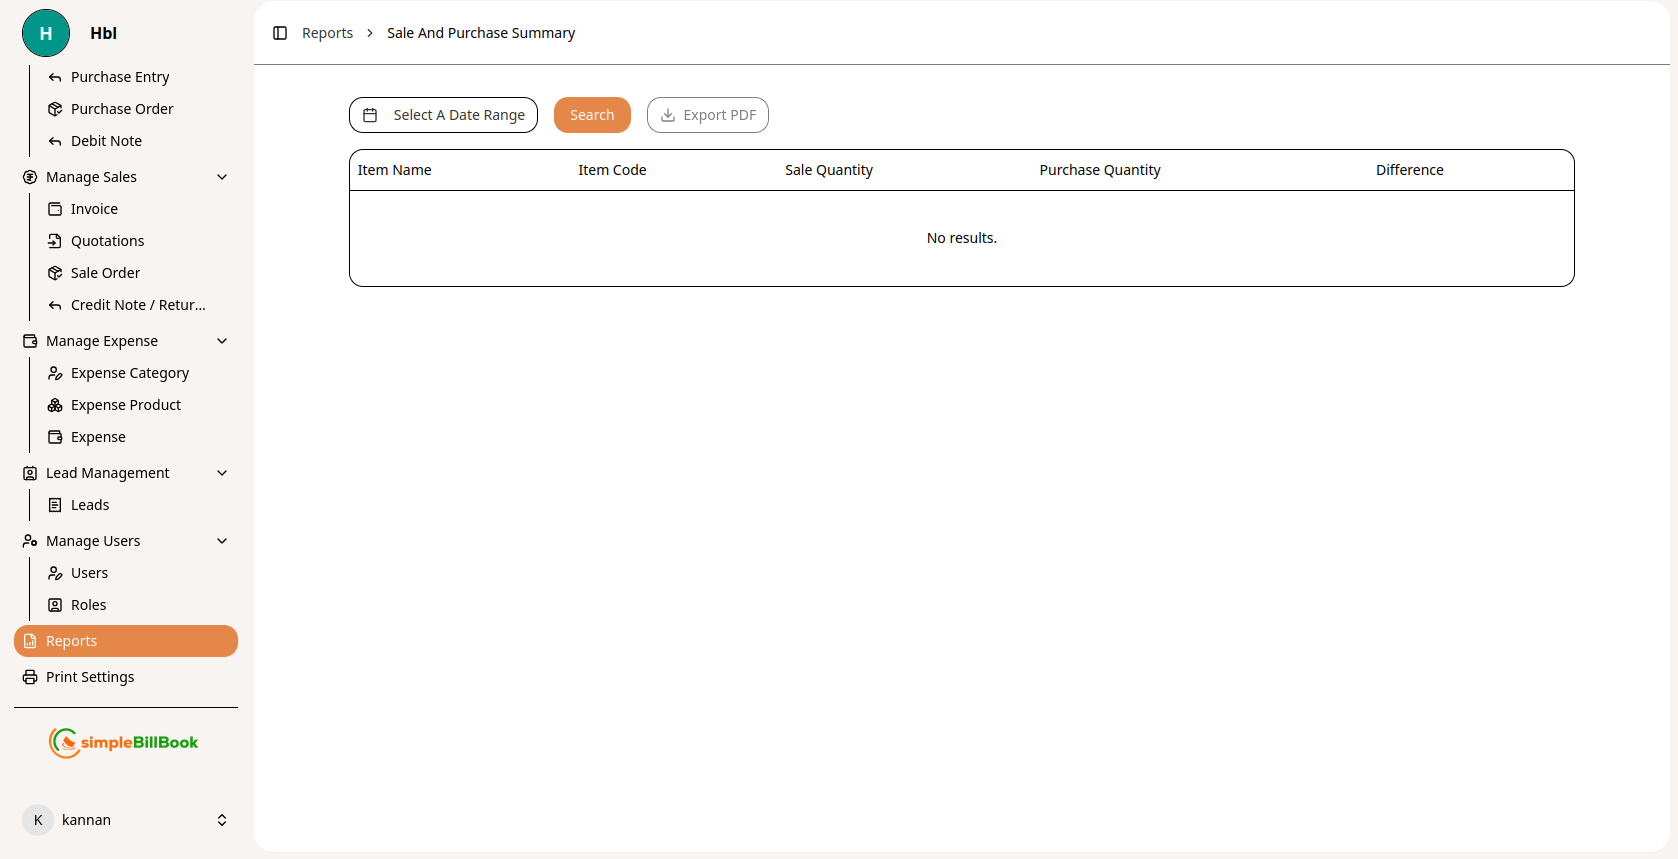This screenshot has width=1678, height=859.
Task: Toggle the sidebar panel icon
Action: click(280, 33)
